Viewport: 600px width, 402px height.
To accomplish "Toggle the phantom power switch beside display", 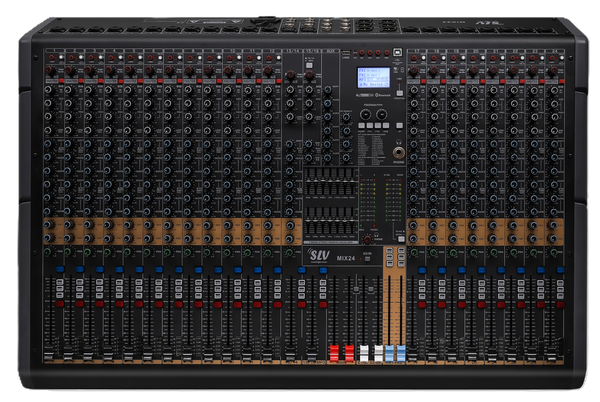I will click(399, 93).
